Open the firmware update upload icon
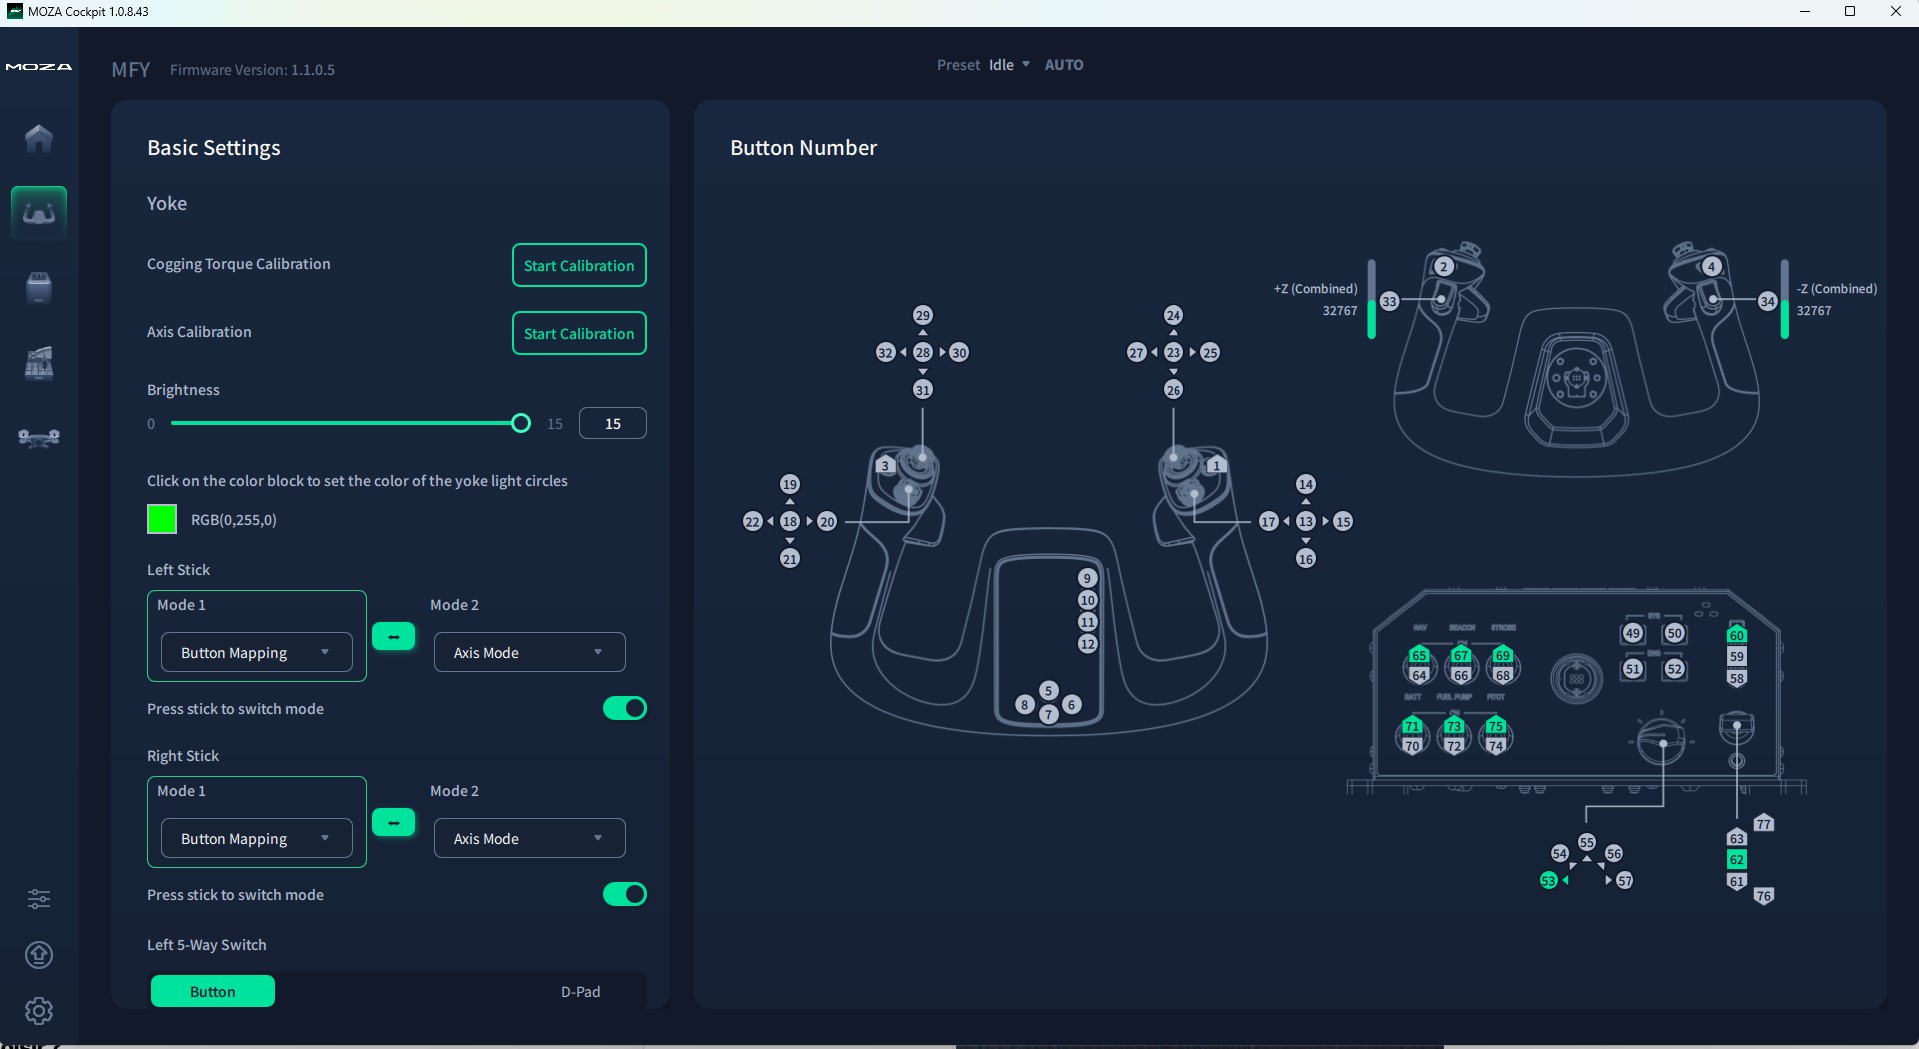 [39, 955]
